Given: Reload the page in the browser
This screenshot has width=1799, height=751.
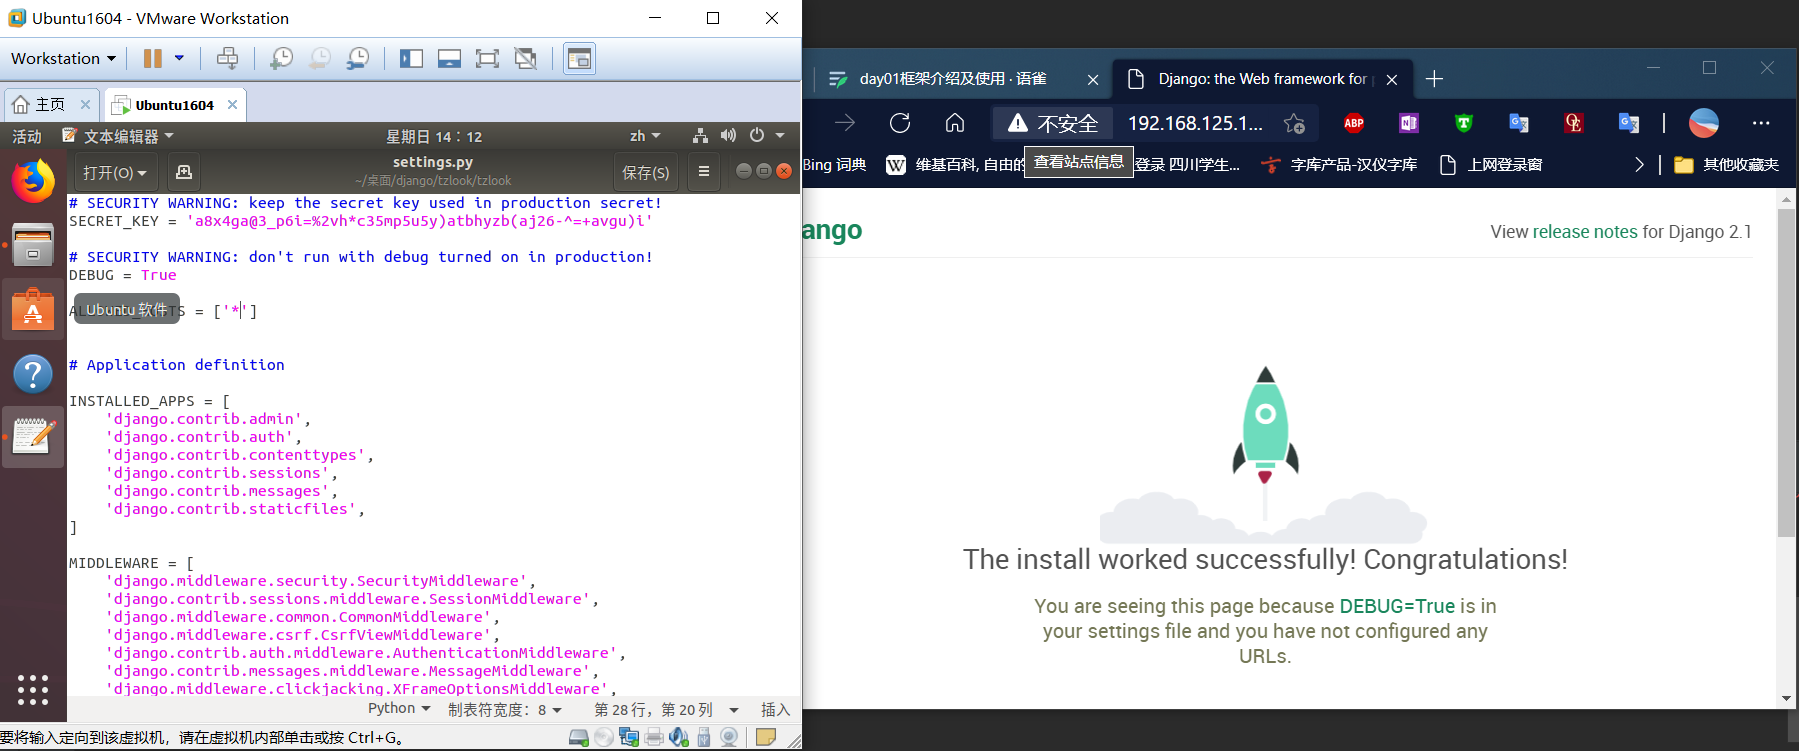Looking at the screenshot, I should [900, 123].
